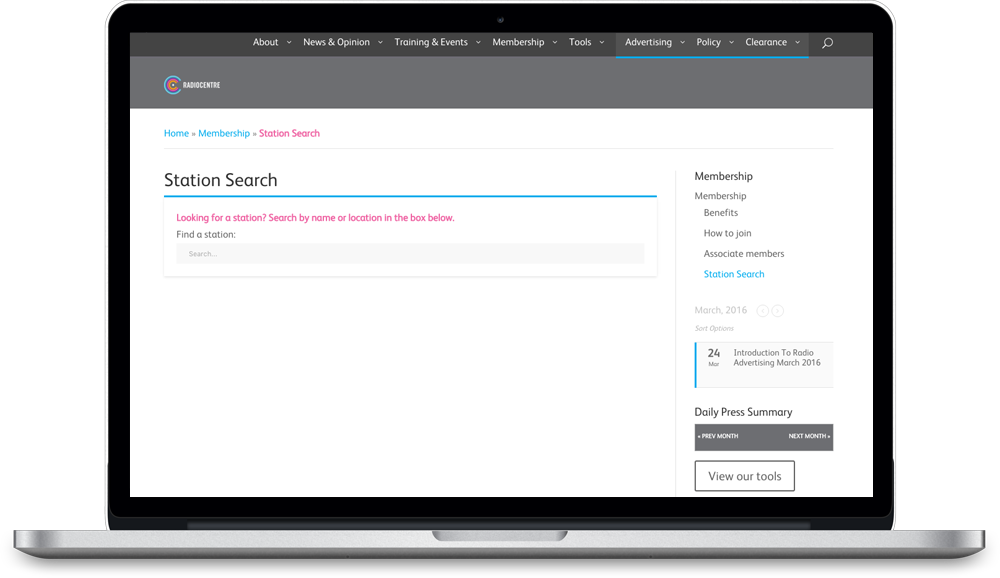Click the Find a station search box
Image resolution: width=1000 pixels, height=578 pixels.
tap(410, 254)
